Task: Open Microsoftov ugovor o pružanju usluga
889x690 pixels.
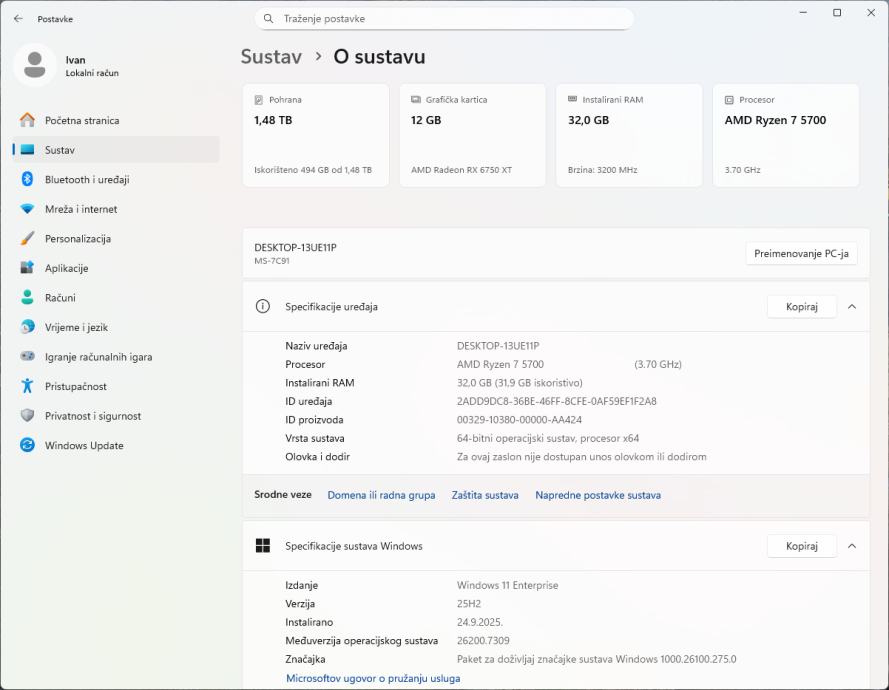Action: pos(373,678)
